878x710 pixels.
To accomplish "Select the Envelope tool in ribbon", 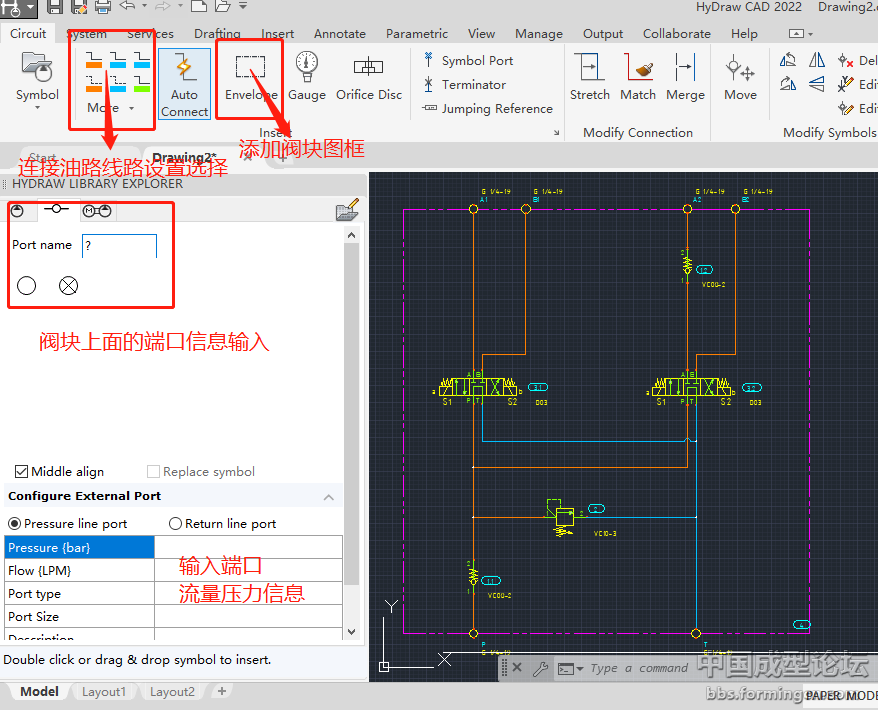I will [x=250, y=77].
